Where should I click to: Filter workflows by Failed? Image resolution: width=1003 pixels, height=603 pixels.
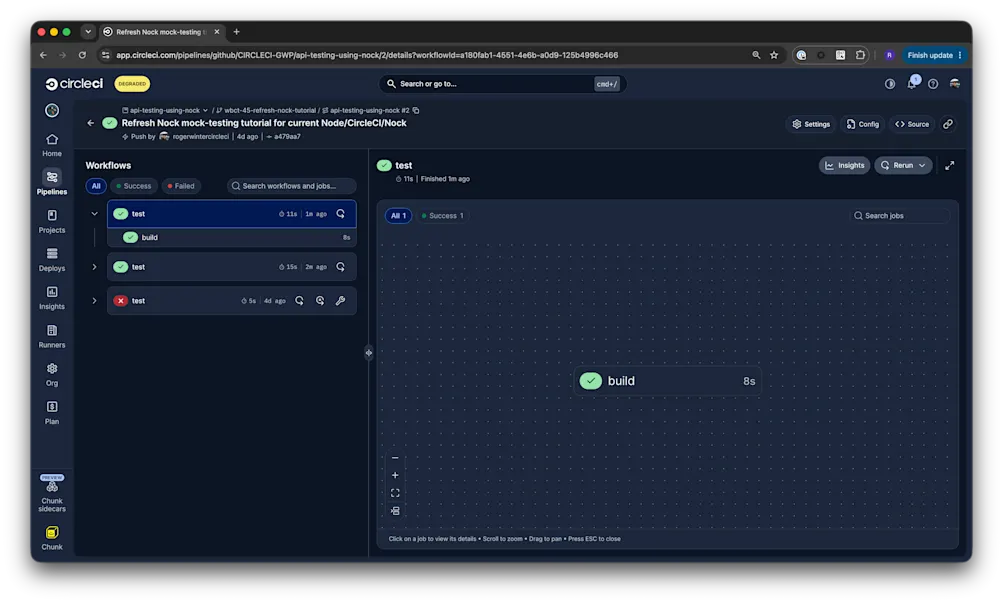(x=181, y=186)
